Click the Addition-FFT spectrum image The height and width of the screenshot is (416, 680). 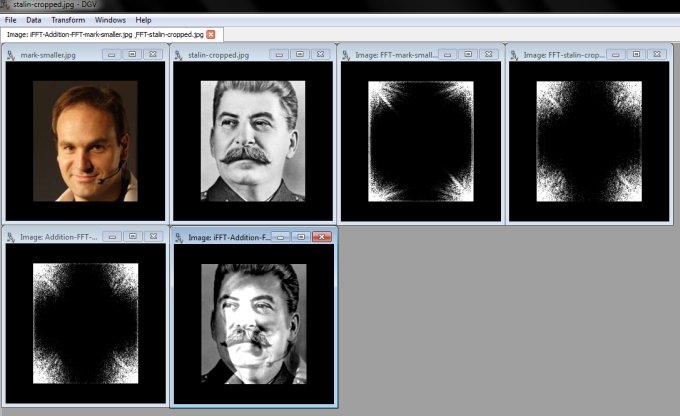85,323
